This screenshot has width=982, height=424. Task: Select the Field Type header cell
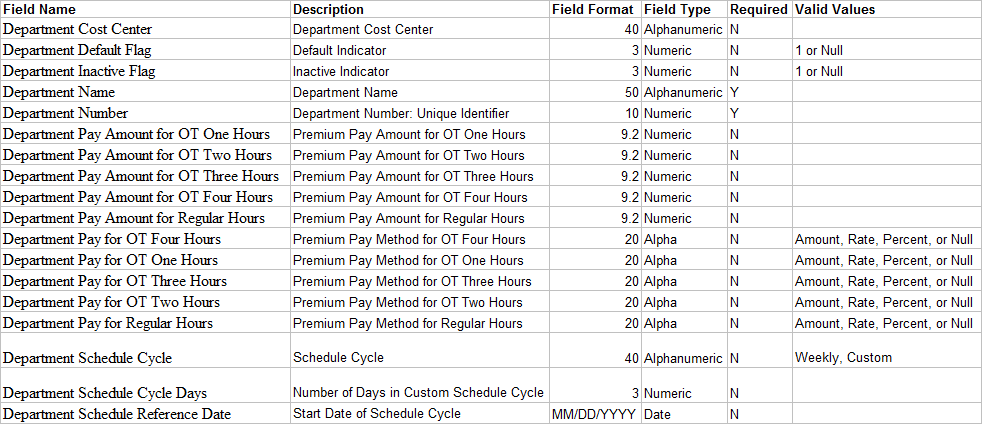click(x=677, y=9)
